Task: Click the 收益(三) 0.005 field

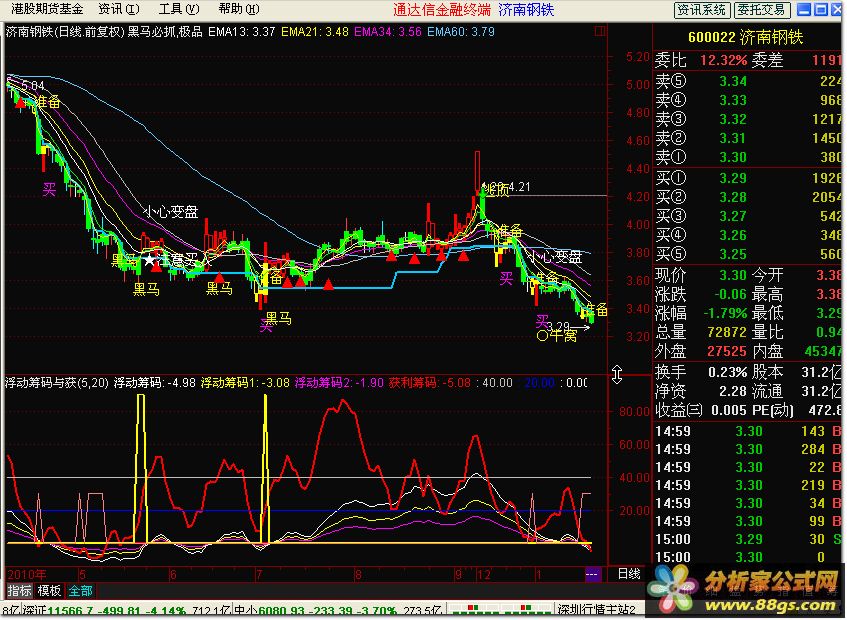Action: [701, 410]
